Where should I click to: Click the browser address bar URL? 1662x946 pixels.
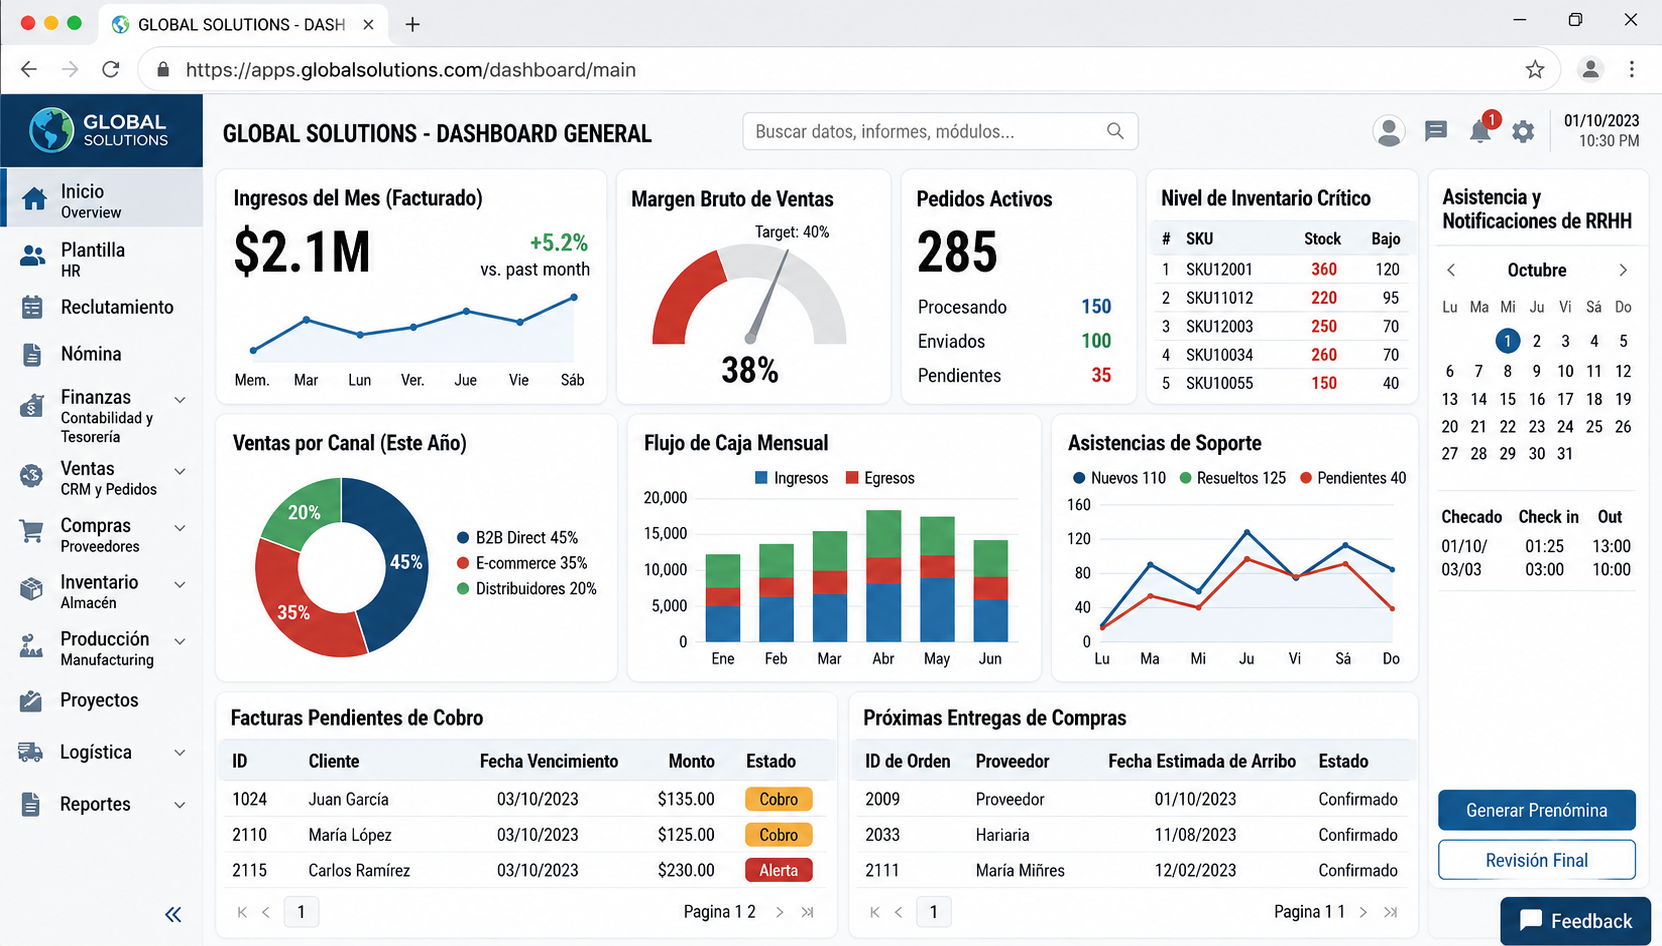click(411, 70)
